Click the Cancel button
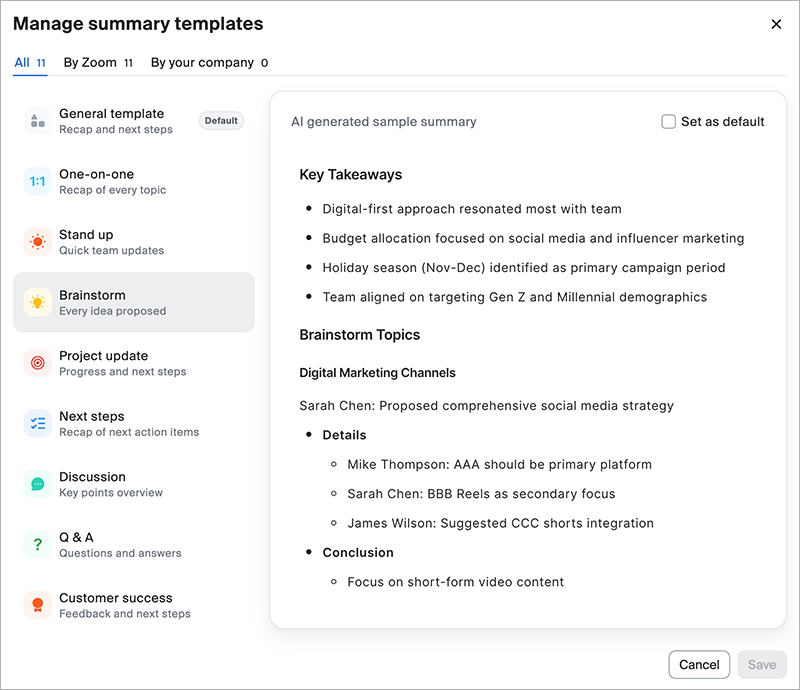Viewport: 800px width, 690px height. 699,664
